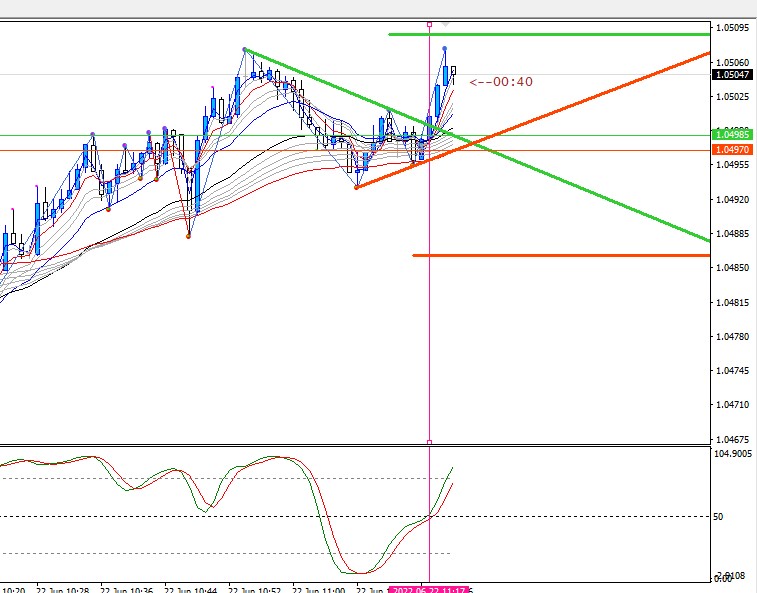
Task: Click the 1.04885 price scale value
Action: [733, 234]
